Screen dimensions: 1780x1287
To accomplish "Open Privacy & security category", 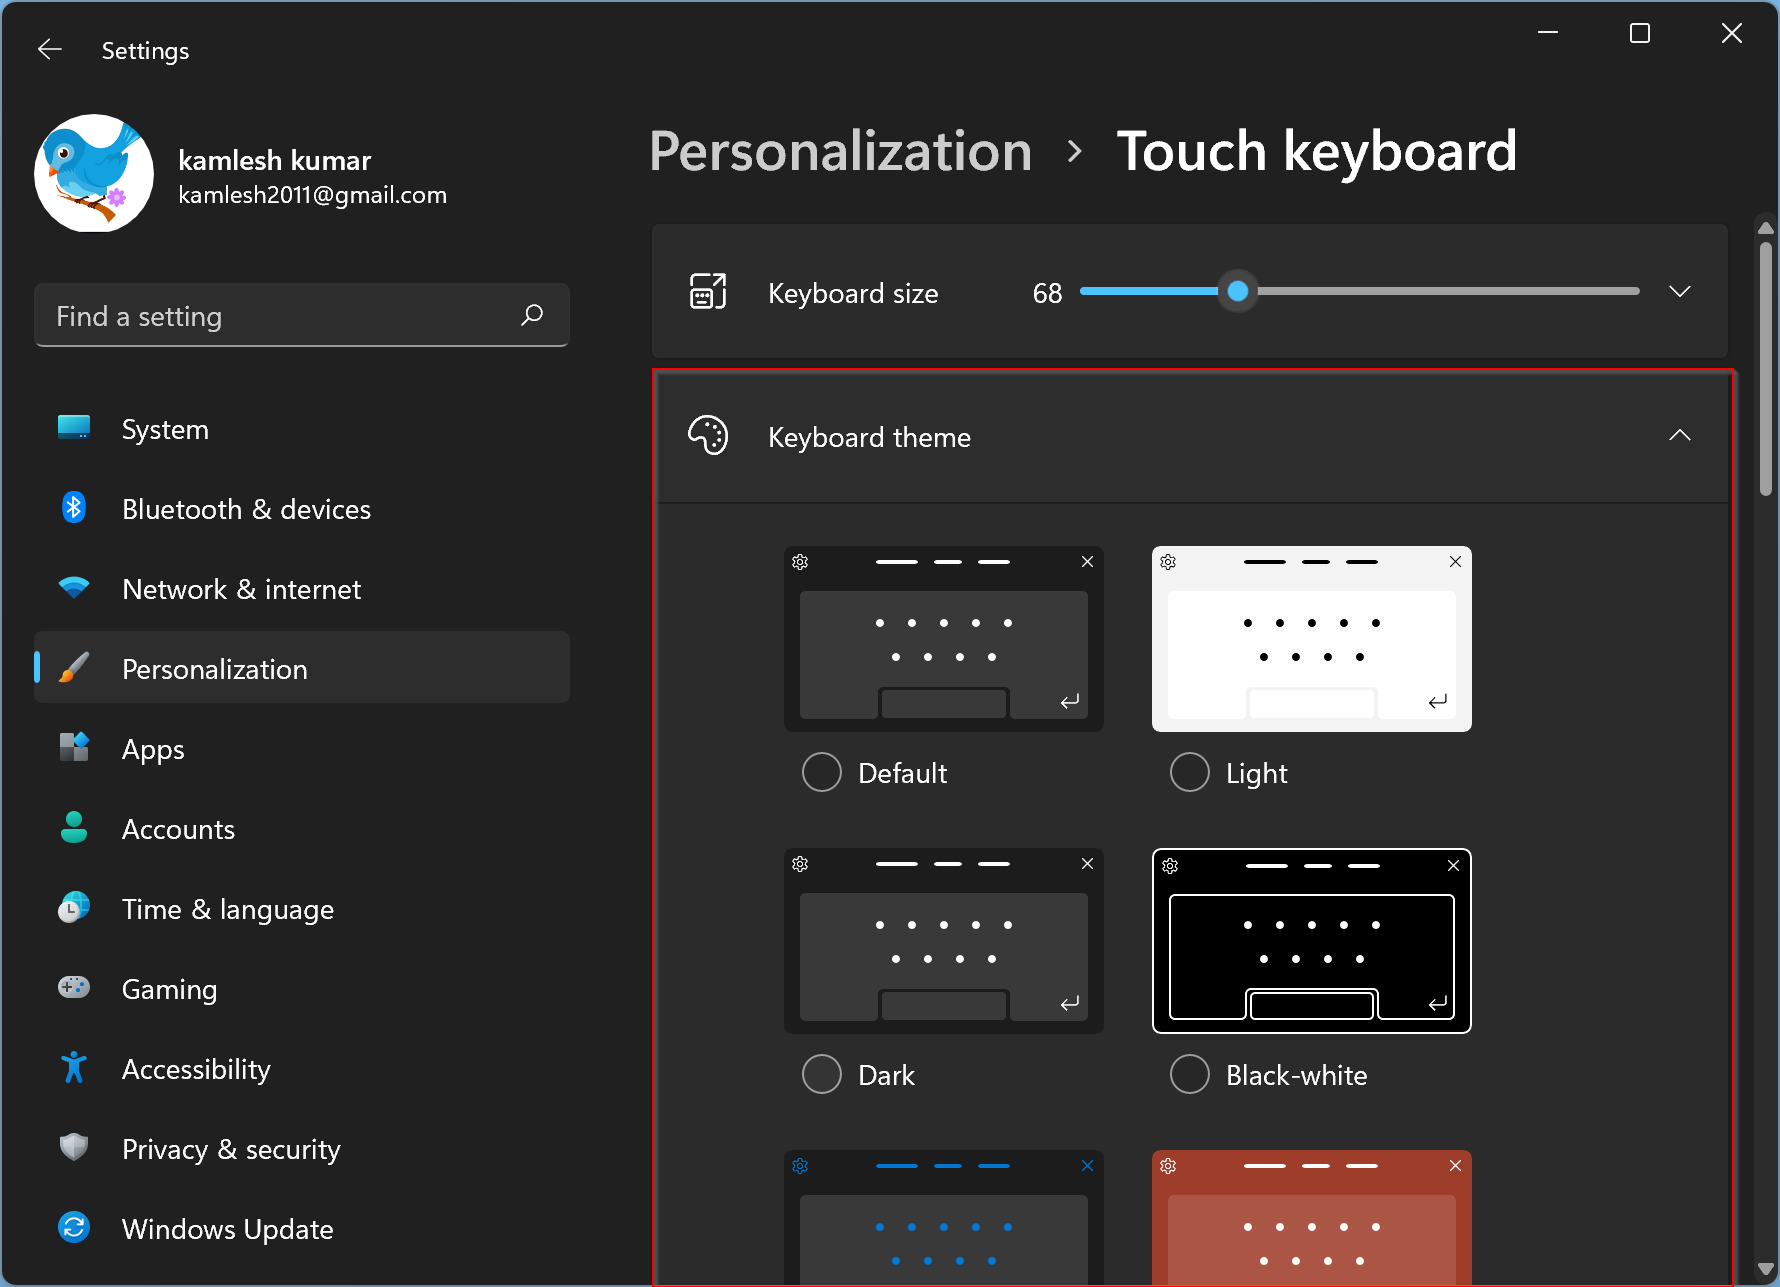I will (x=302, y=1149).
